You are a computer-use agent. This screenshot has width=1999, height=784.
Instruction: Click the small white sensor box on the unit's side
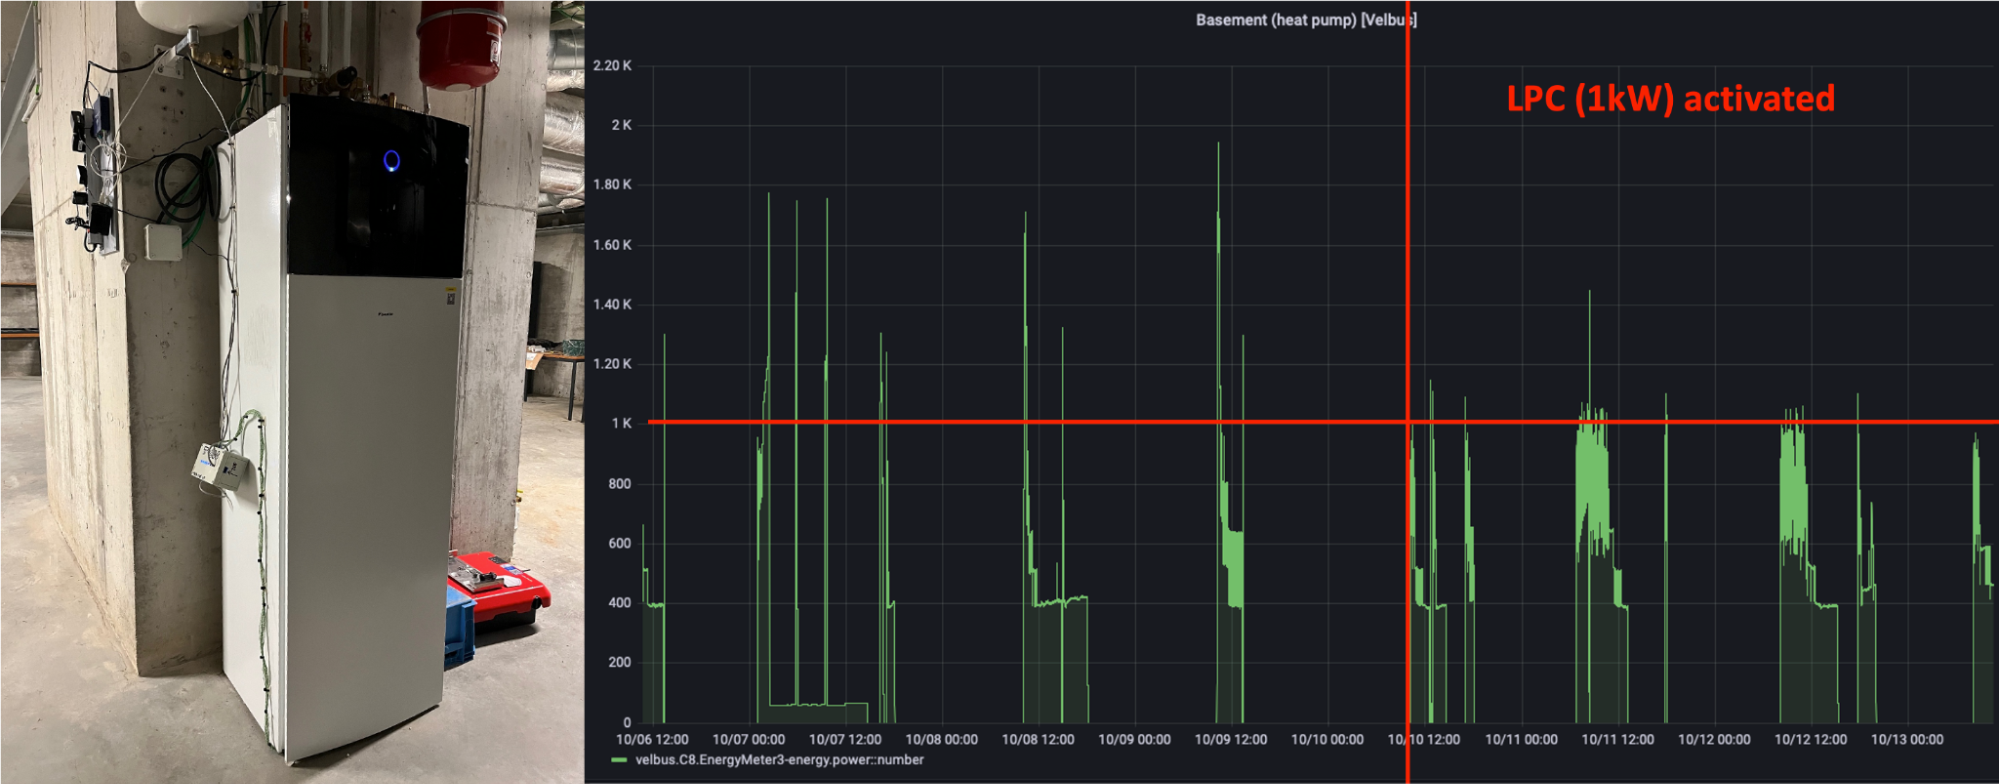[220, 466]
